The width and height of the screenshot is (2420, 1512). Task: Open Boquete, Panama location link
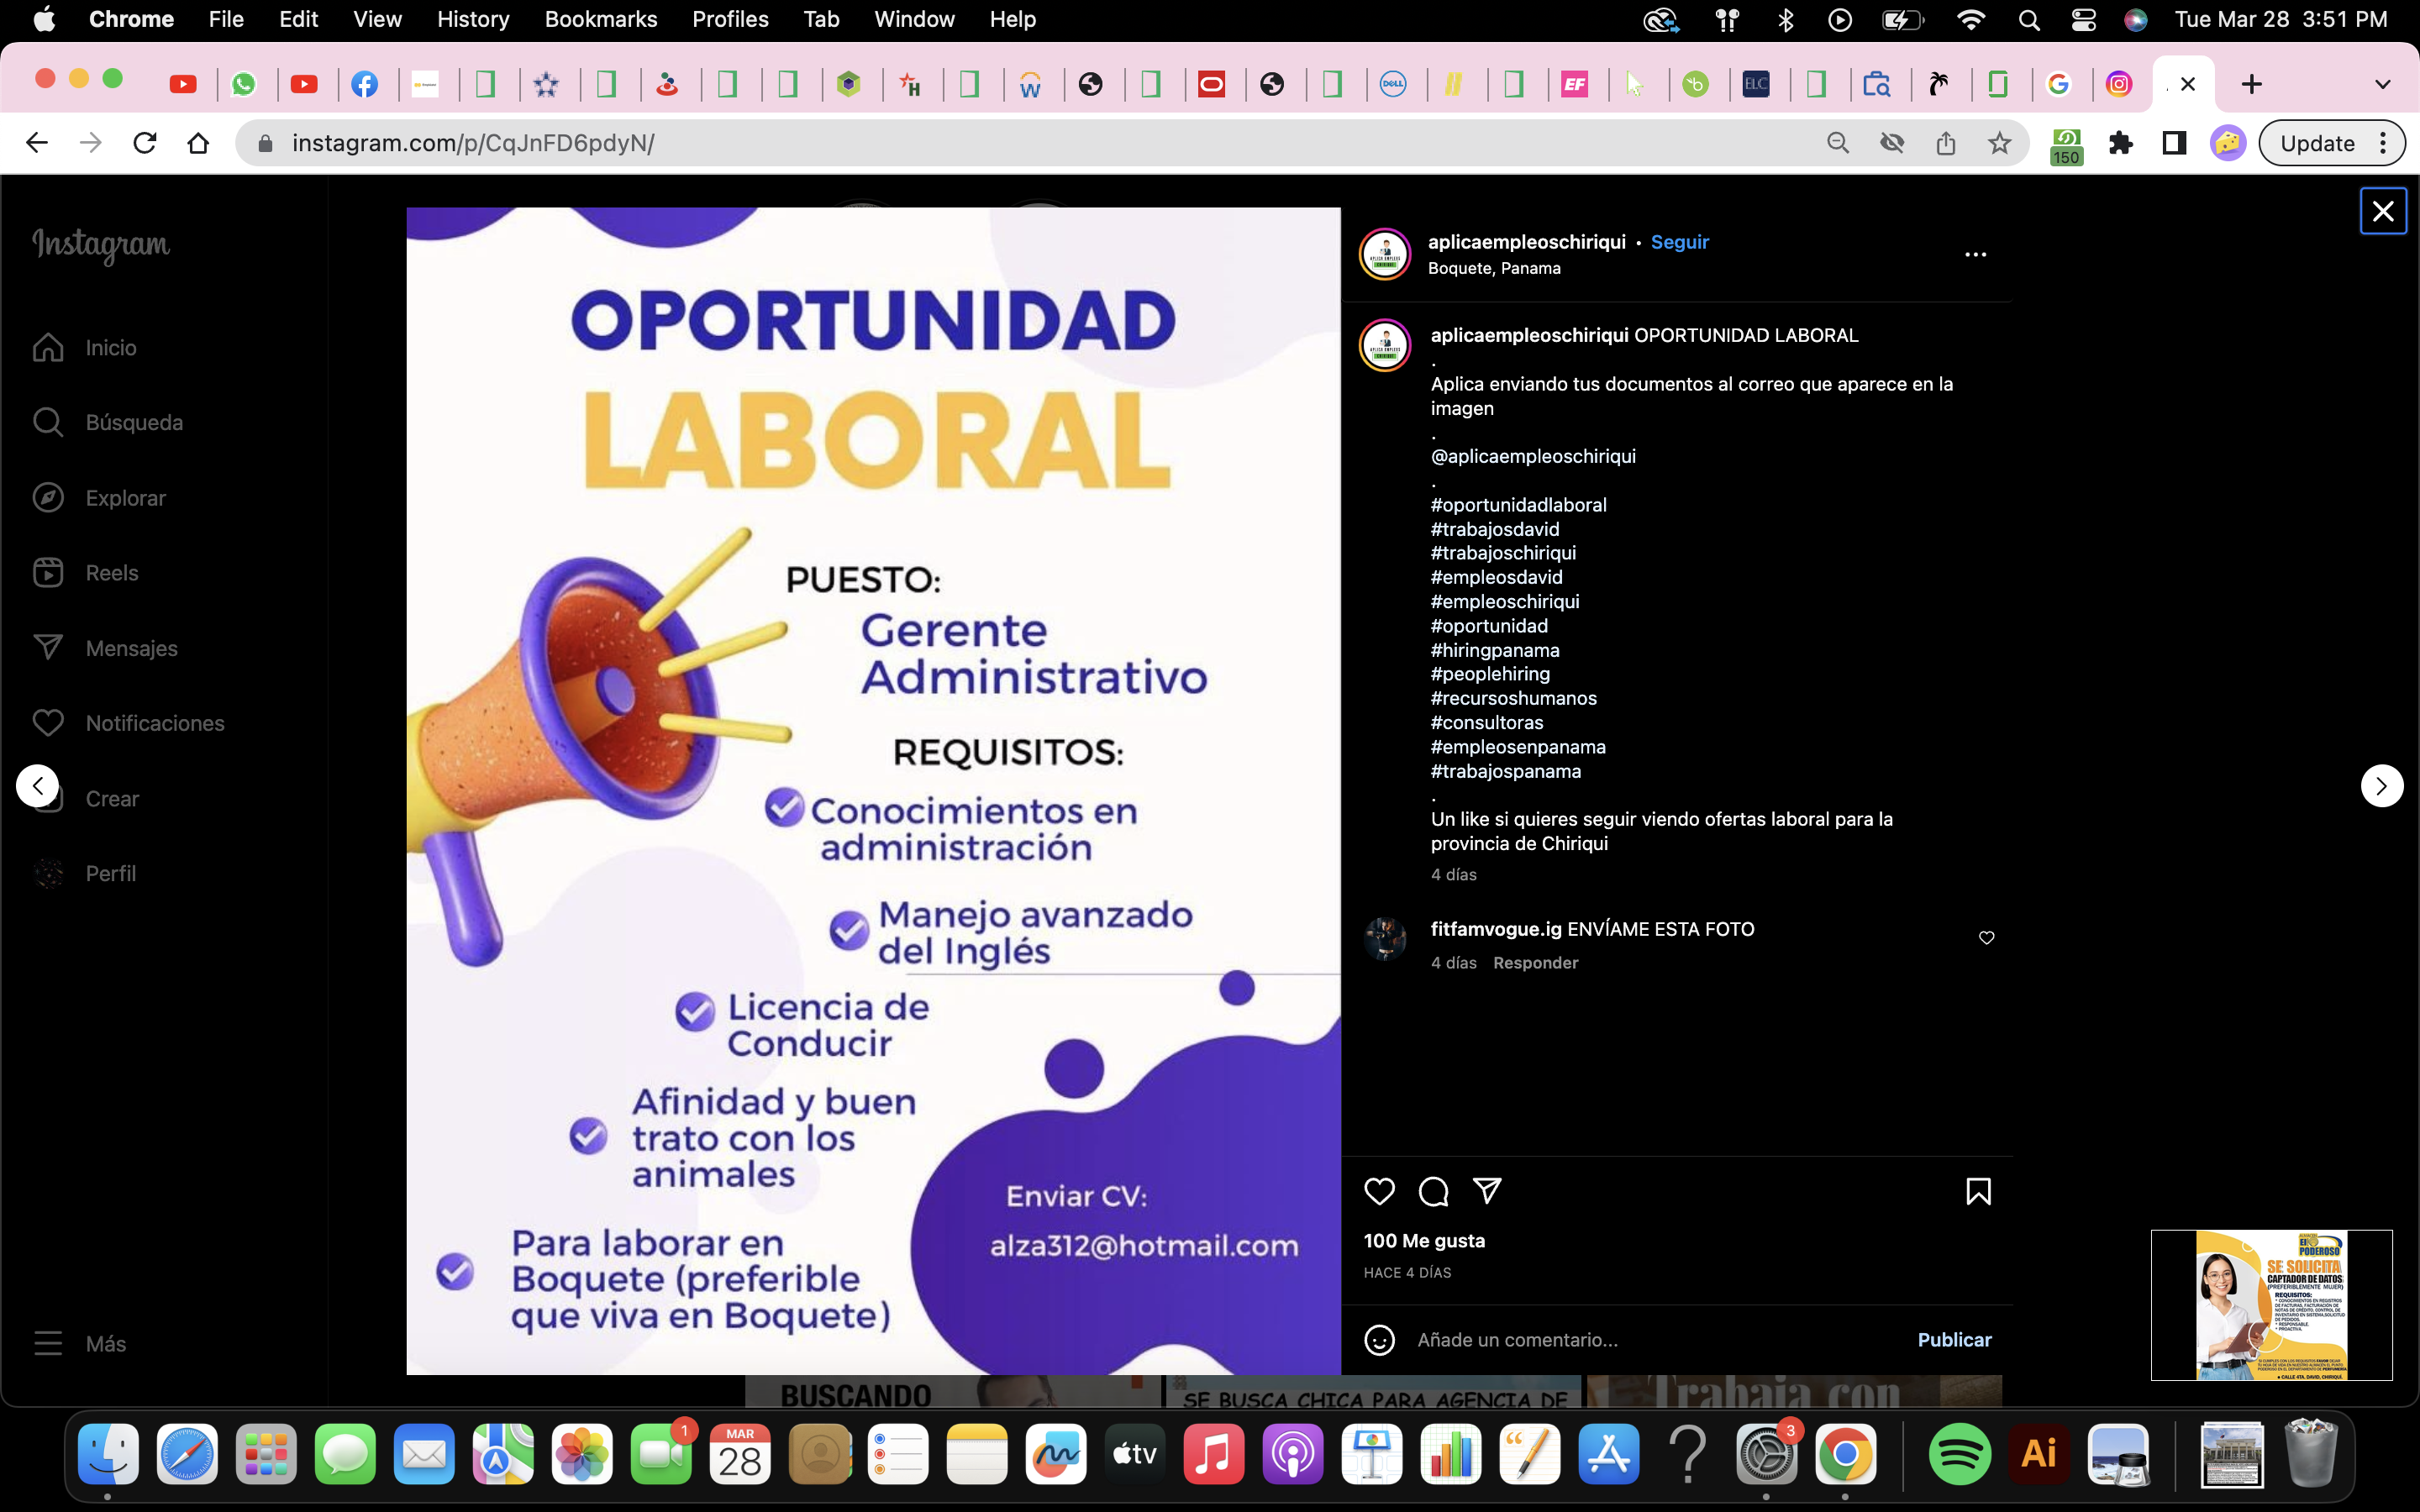[1494, 268]
